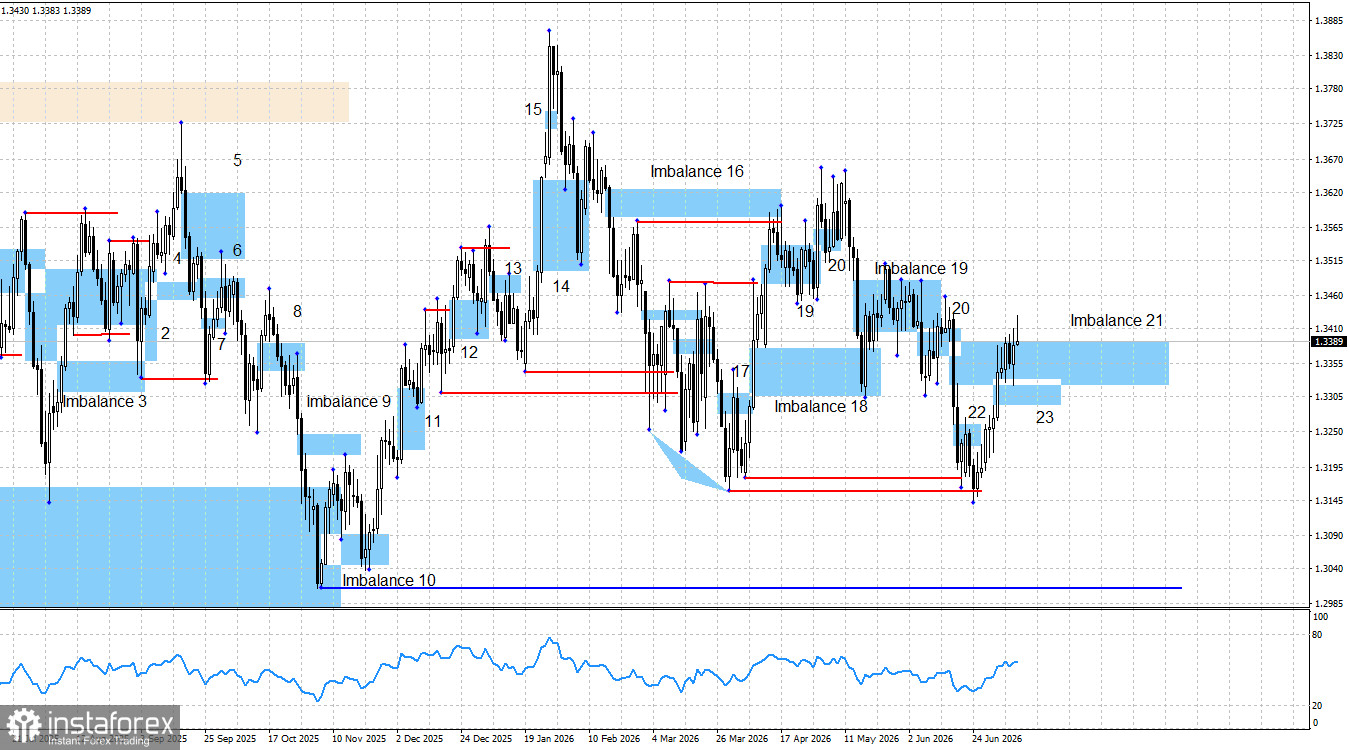Click the 10 Feb 2026 date label
This screenshot has height=750, width=1350.
tap(614, 739)
